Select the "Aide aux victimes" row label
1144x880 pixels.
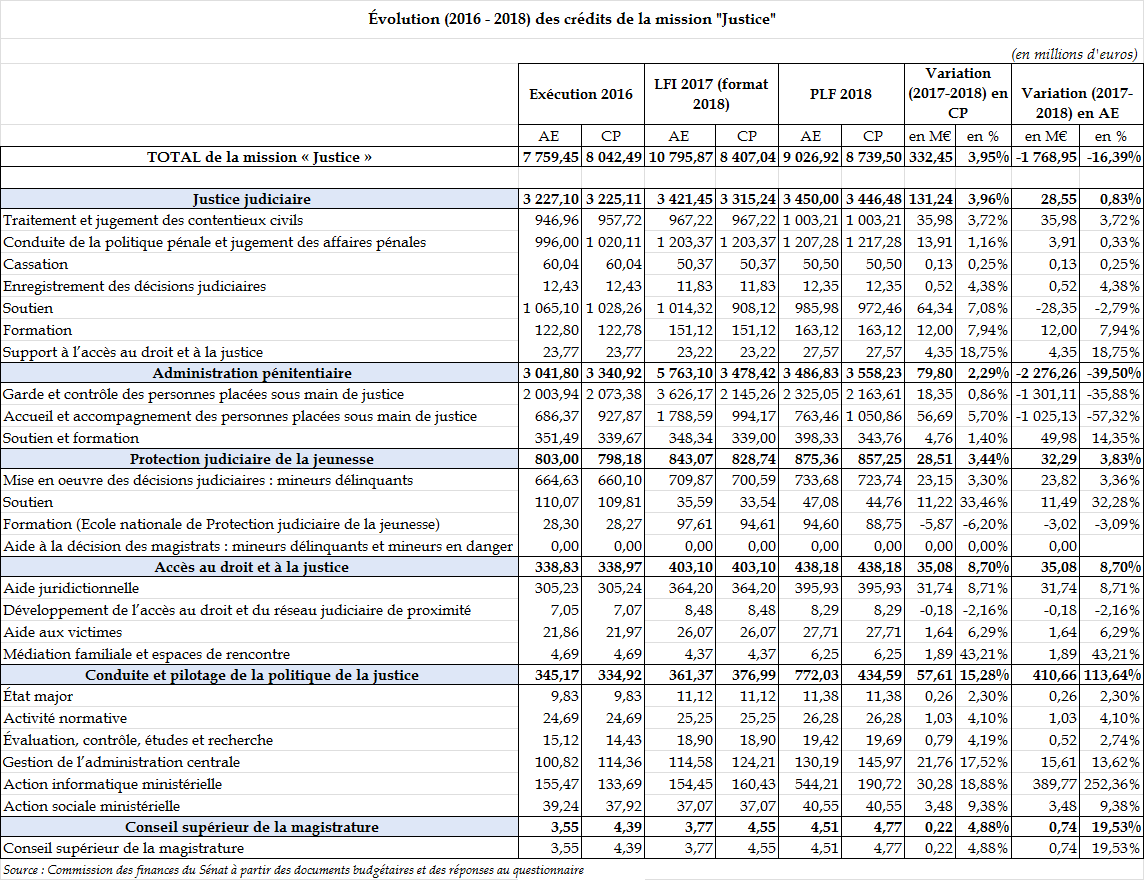click(63, 632)
